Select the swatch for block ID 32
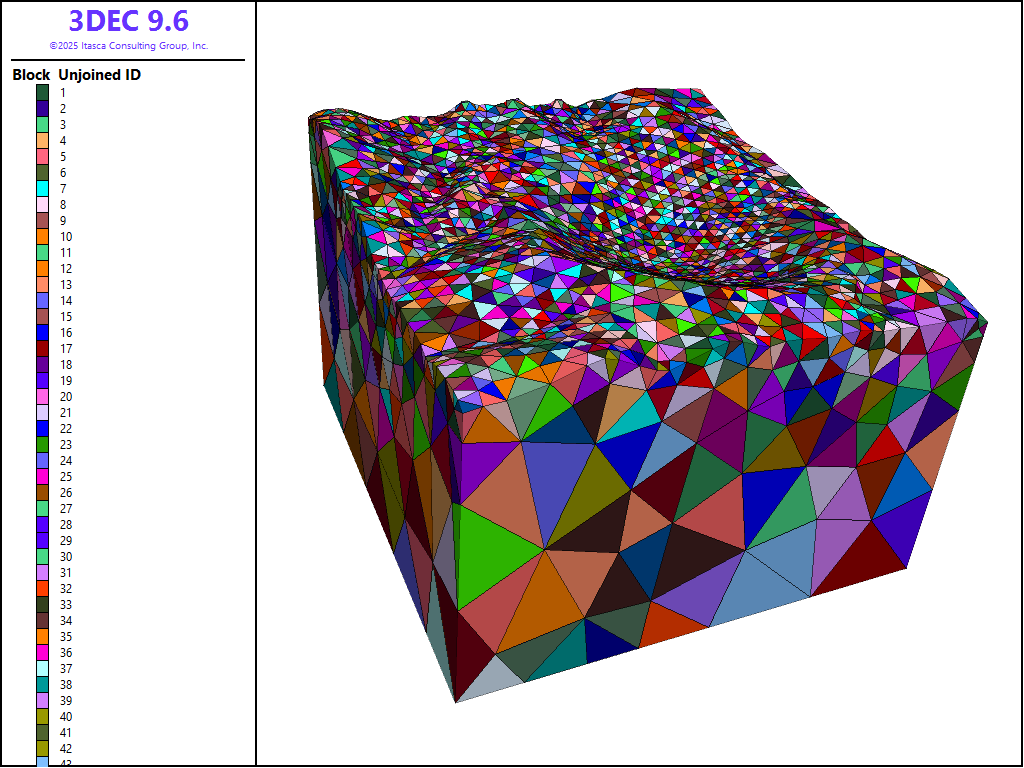 43,588
